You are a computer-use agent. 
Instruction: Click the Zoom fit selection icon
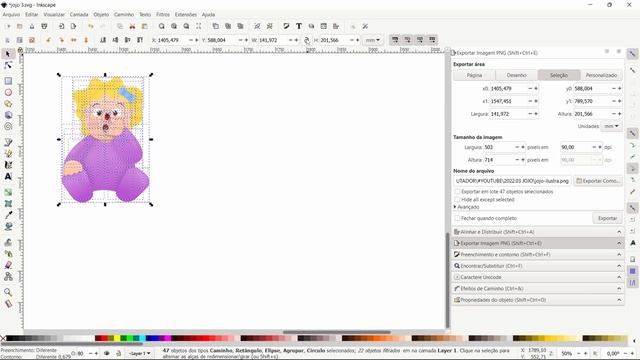162,26
